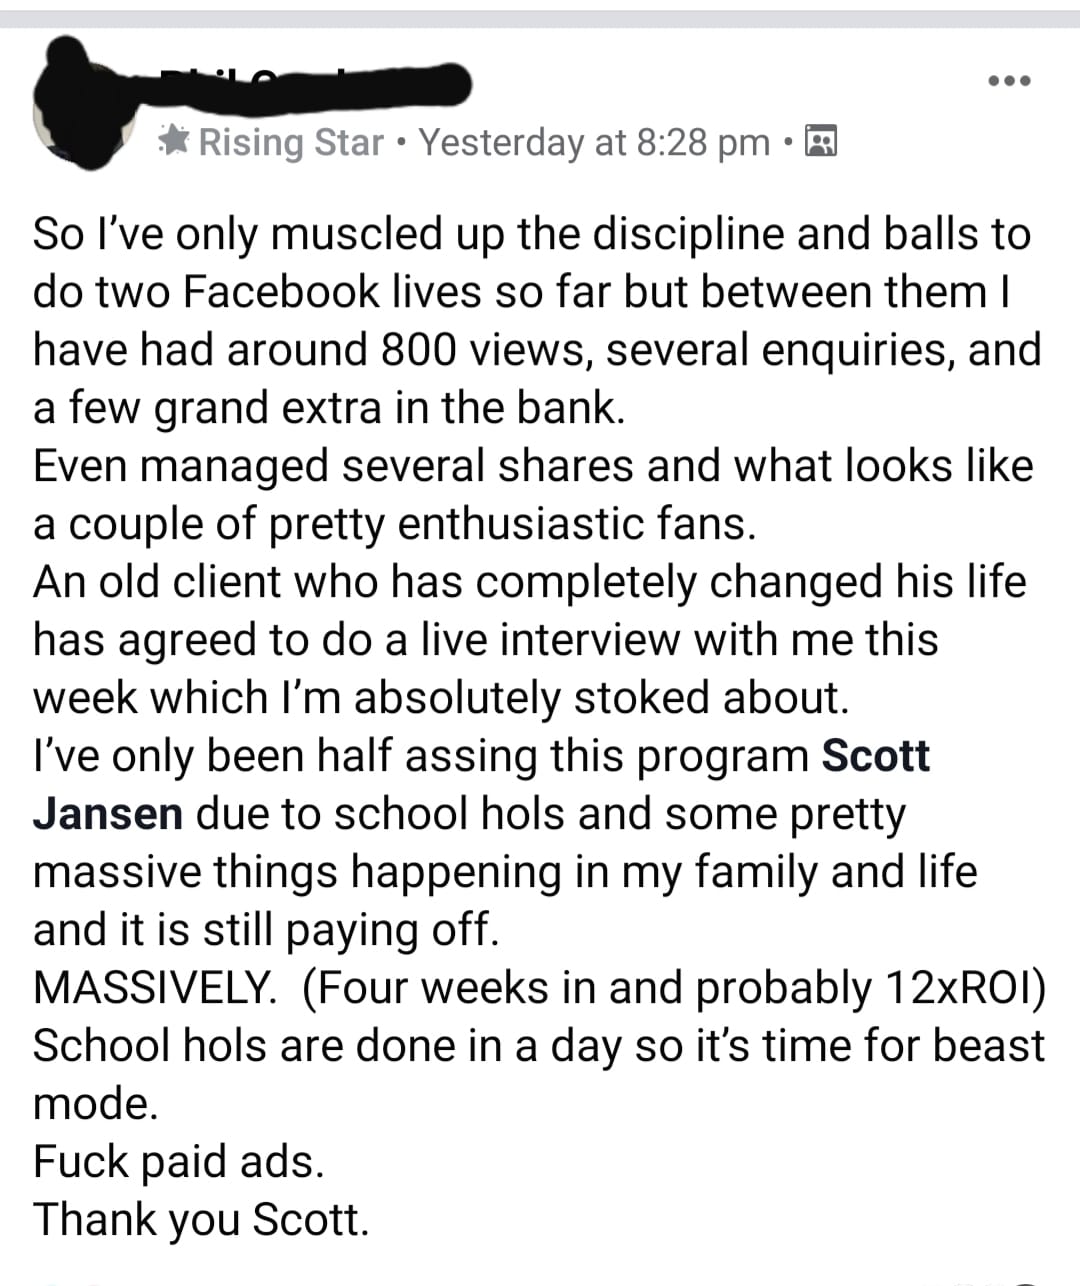
Task: Click the line 'Fuck paid ads.'
Action: pyautogui.click(x=179, y=1161)
